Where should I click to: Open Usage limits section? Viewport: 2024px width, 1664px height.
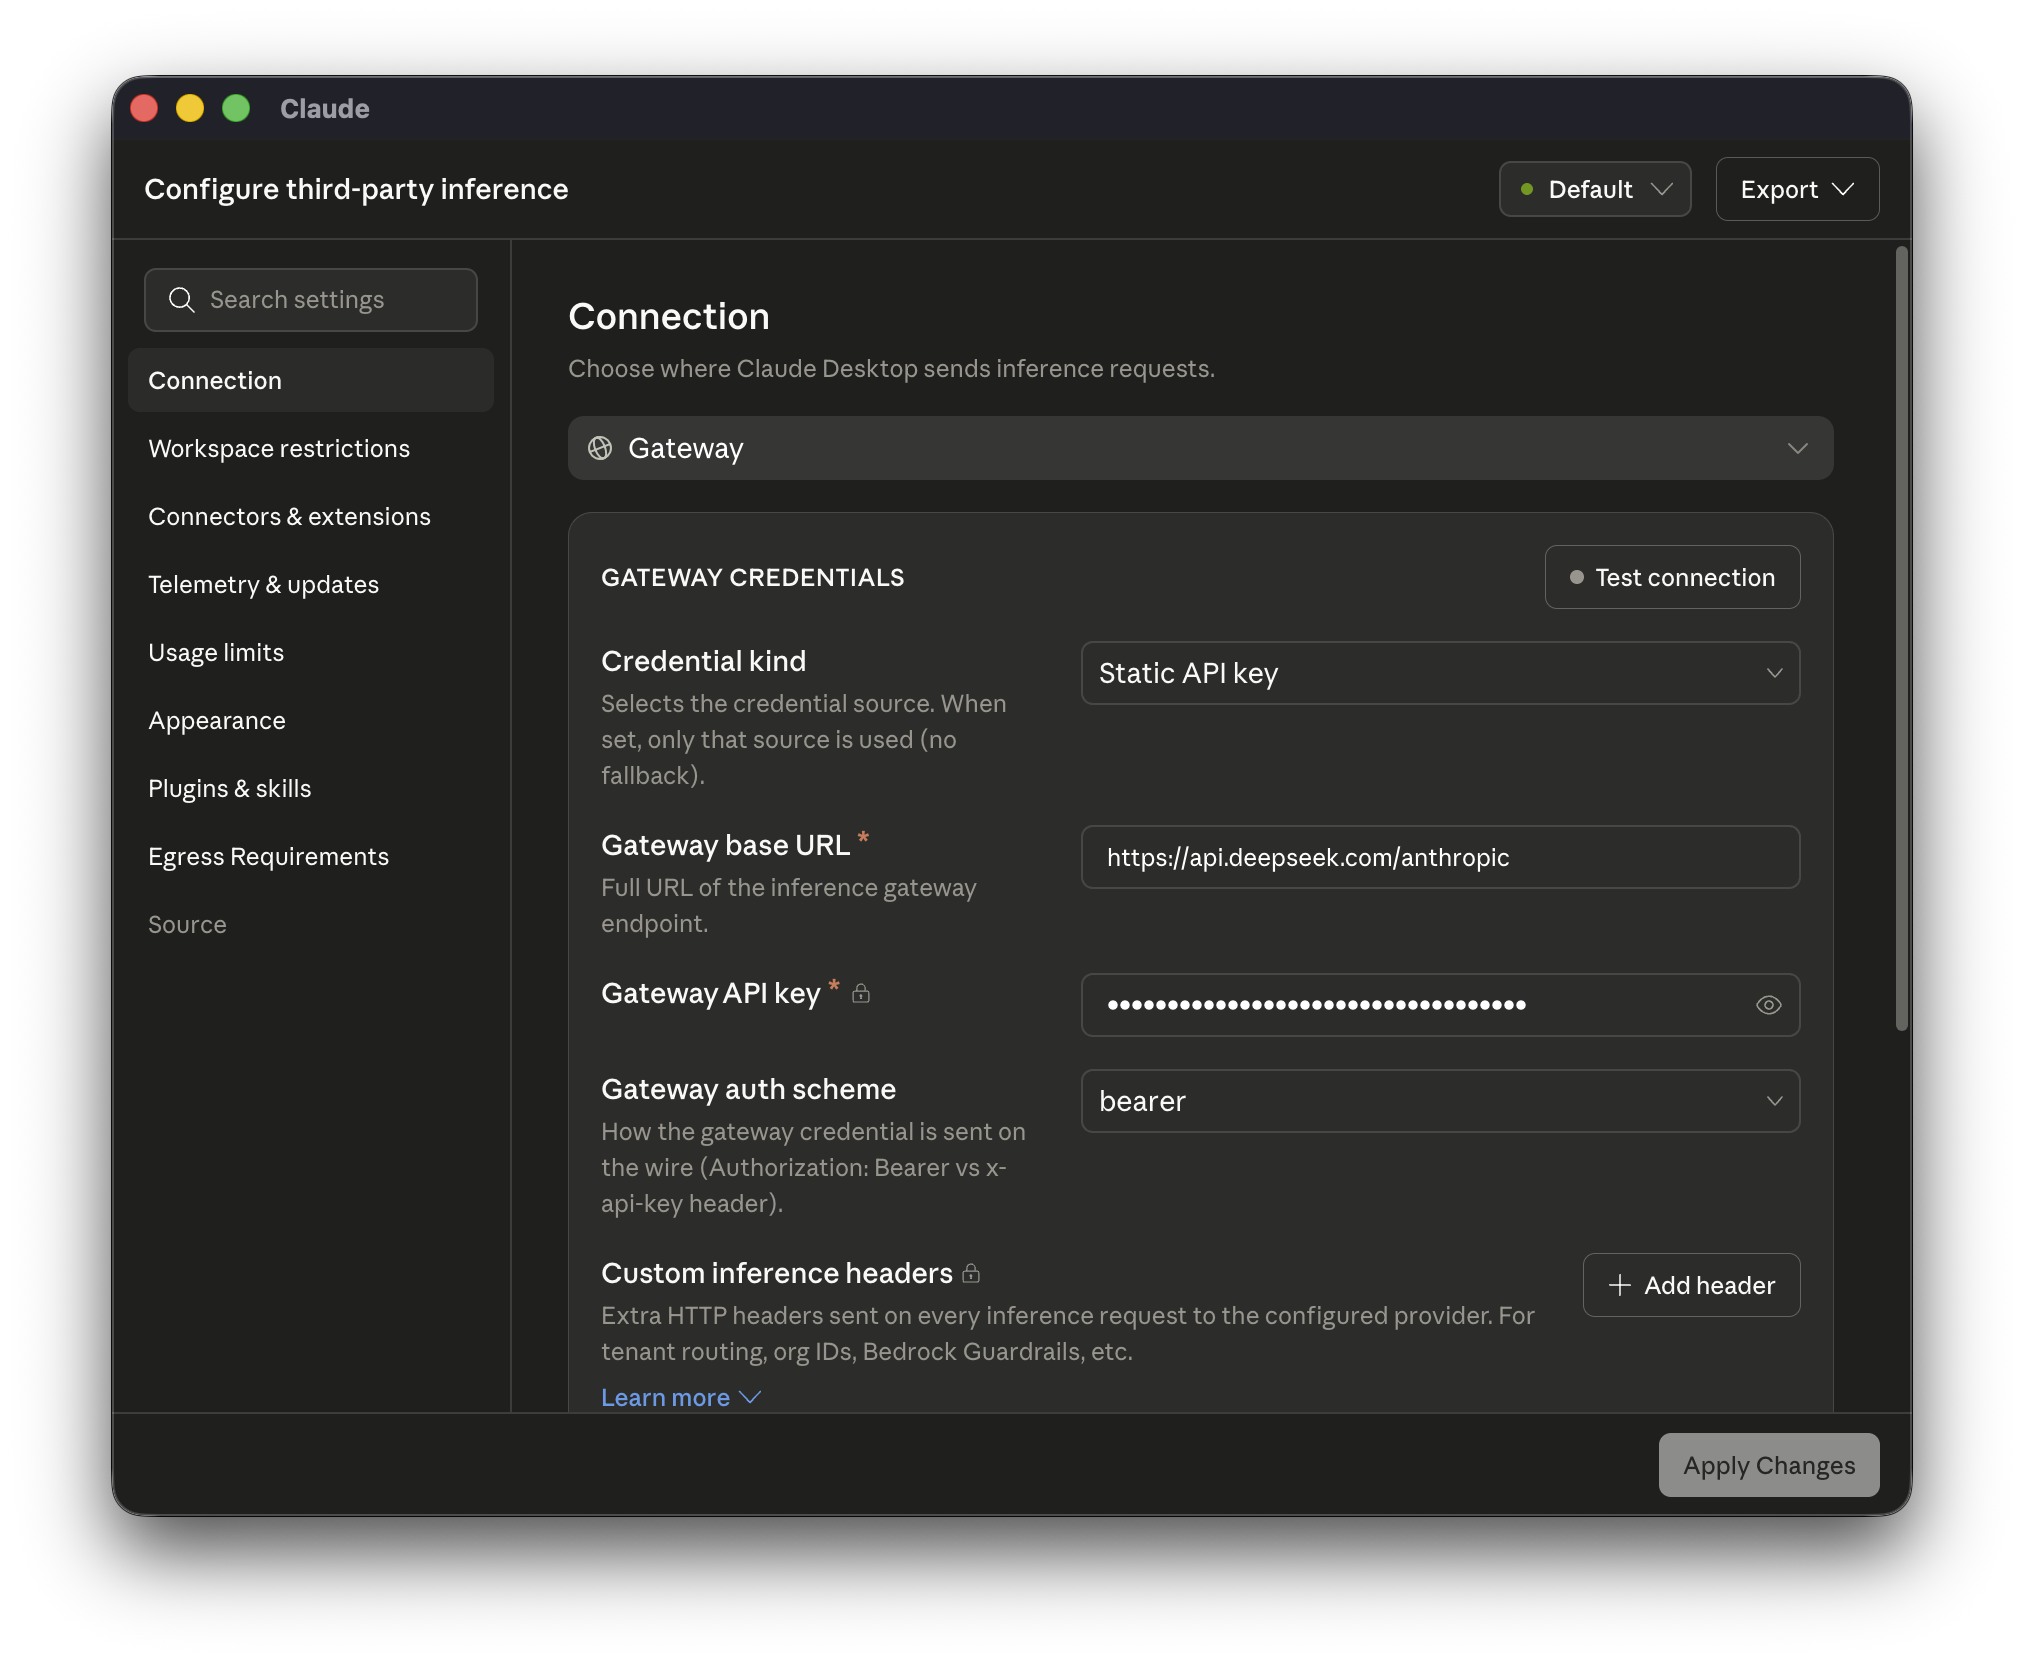tap(311, 652)
